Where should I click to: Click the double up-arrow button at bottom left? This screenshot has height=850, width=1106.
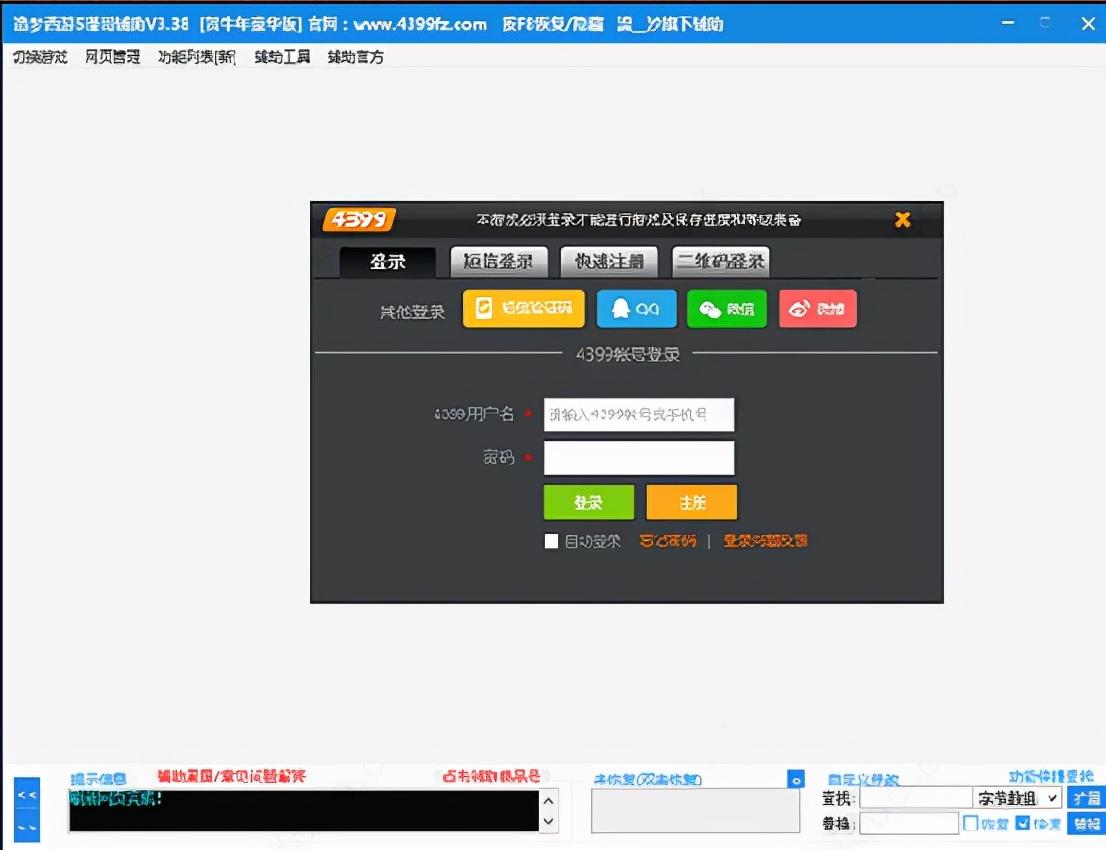pos(28,795)
